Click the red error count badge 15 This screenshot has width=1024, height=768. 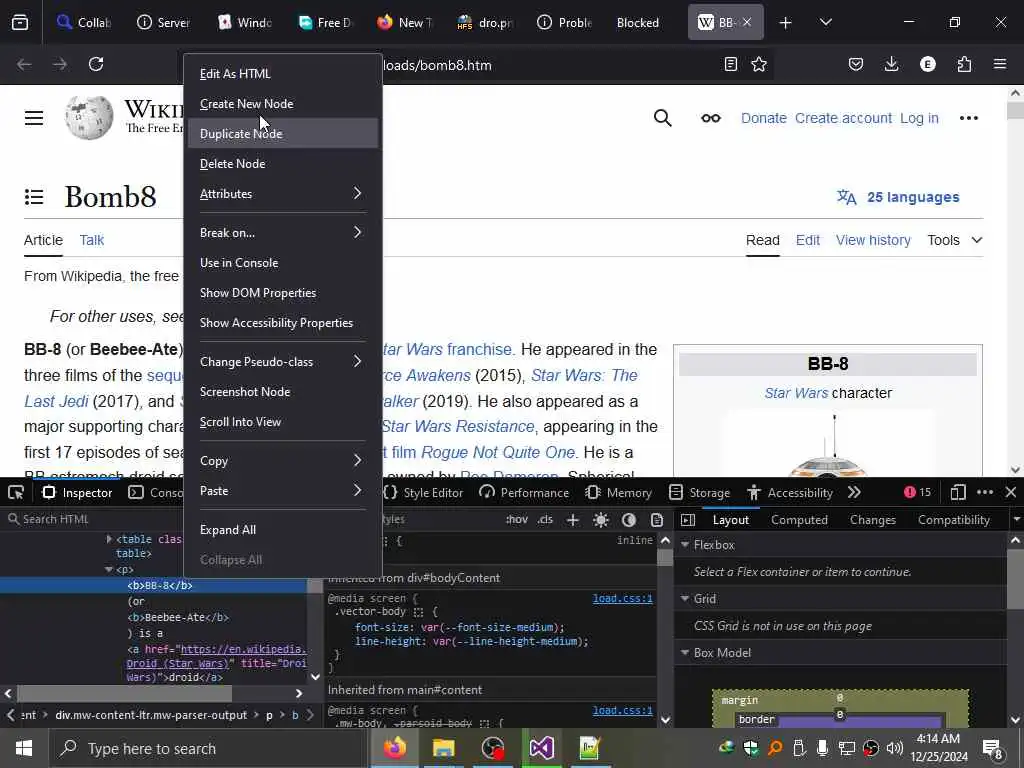[918, 492]
